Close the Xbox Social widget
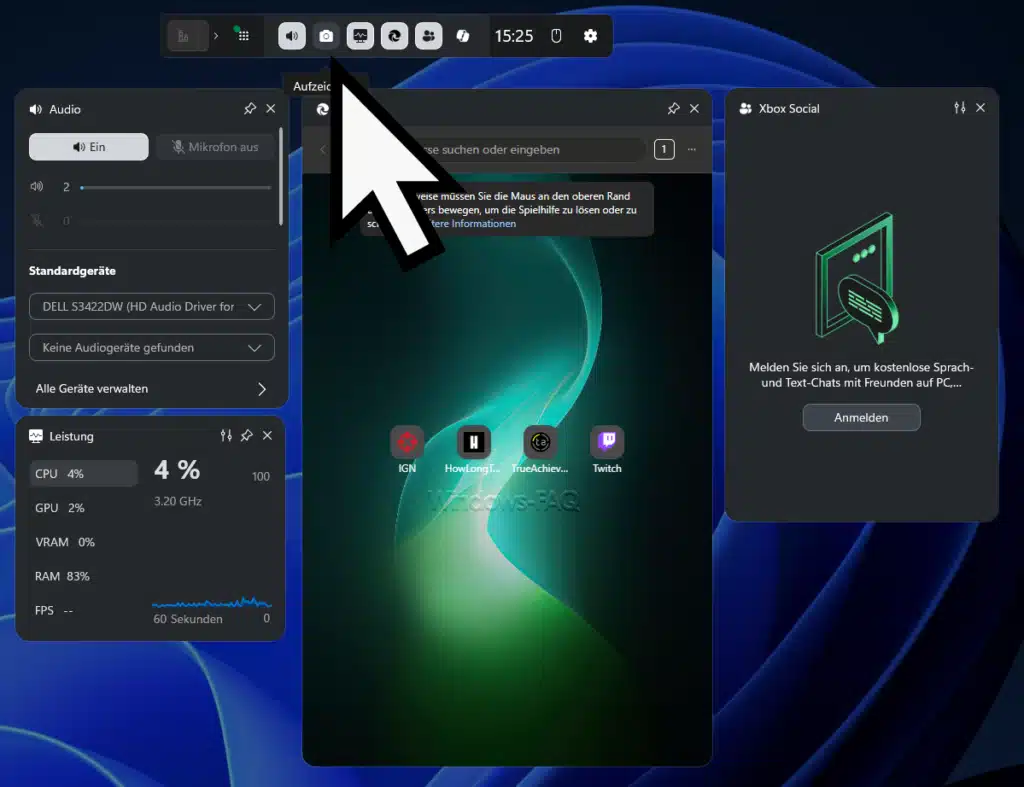The width and height of the screenshot is (1024, 787). tap(980, 108)
